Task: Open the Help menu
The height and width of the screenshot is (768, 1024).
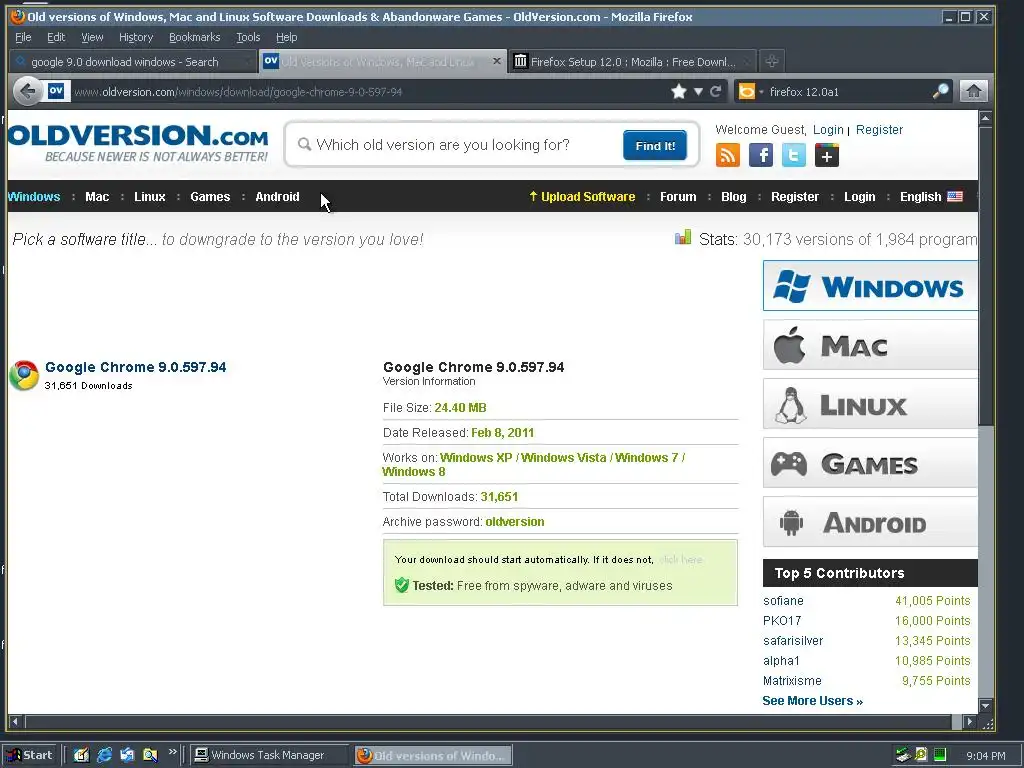Action: pyautogui.click(x=286, y=37)
